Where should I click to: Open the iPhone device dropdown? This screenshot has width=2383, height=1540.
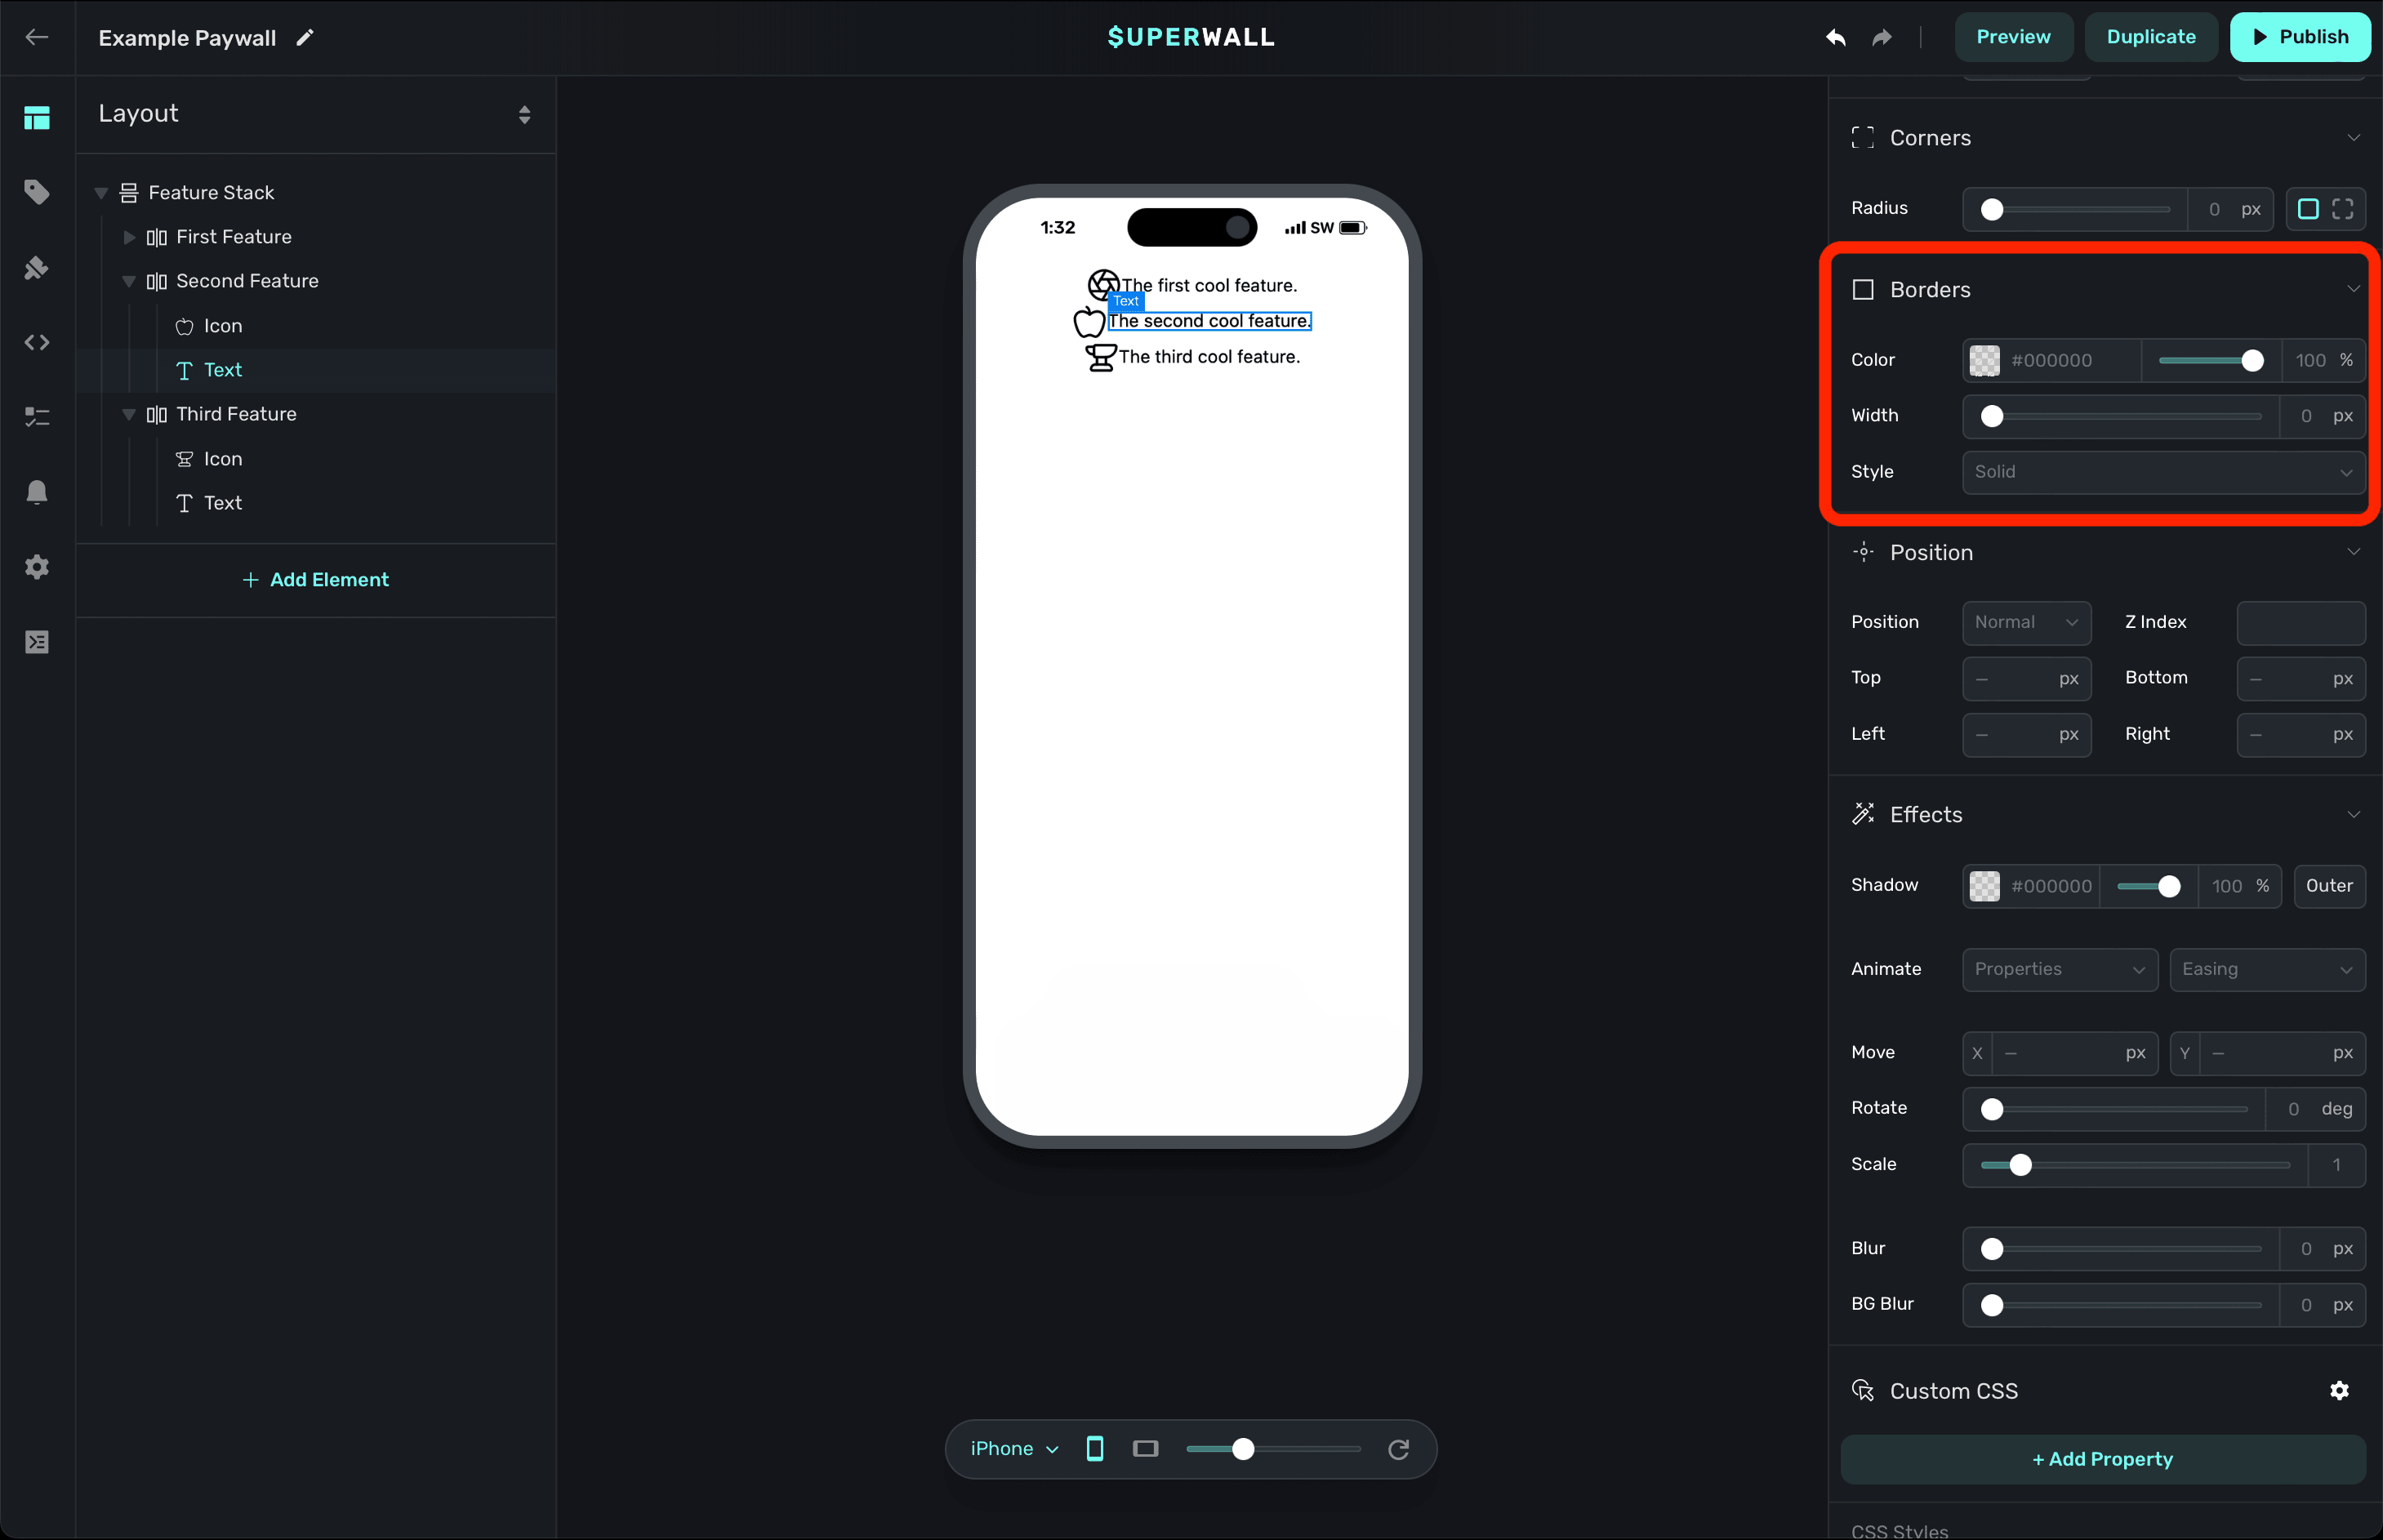click(x=1013, y=1449)
